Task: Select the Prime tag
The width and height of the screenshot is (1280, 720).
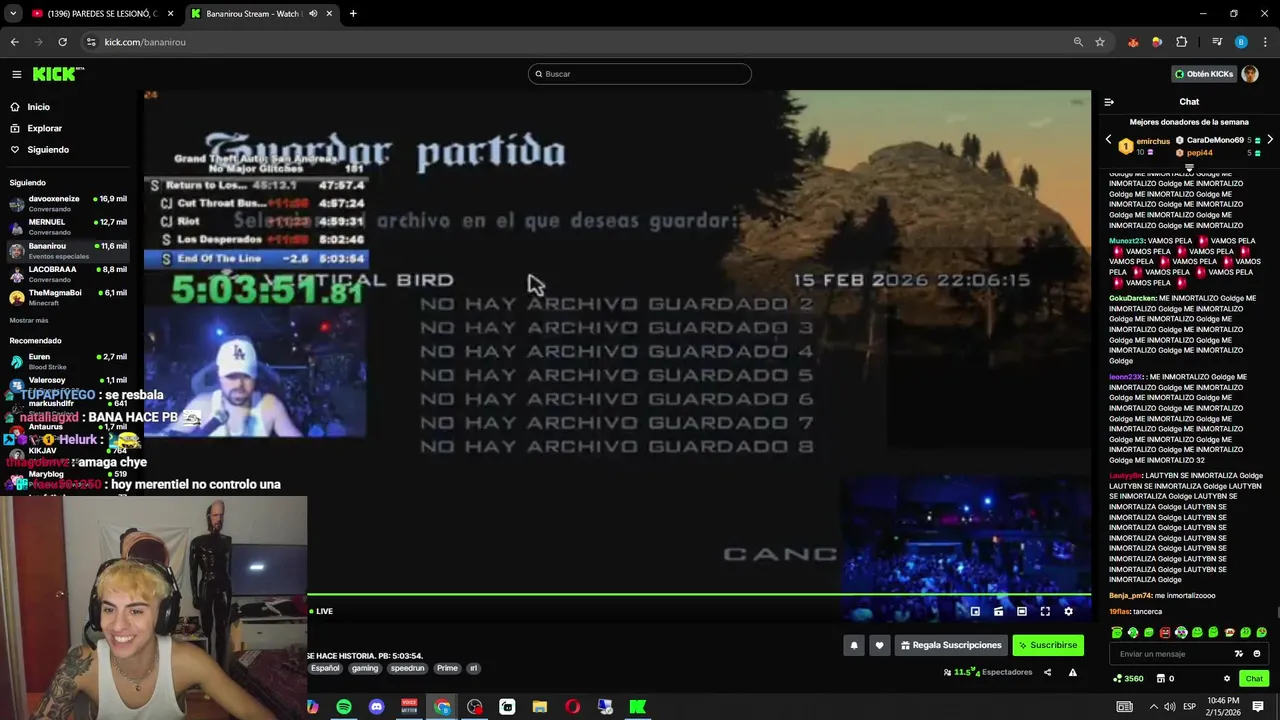Action: click(x=447, y=668)
